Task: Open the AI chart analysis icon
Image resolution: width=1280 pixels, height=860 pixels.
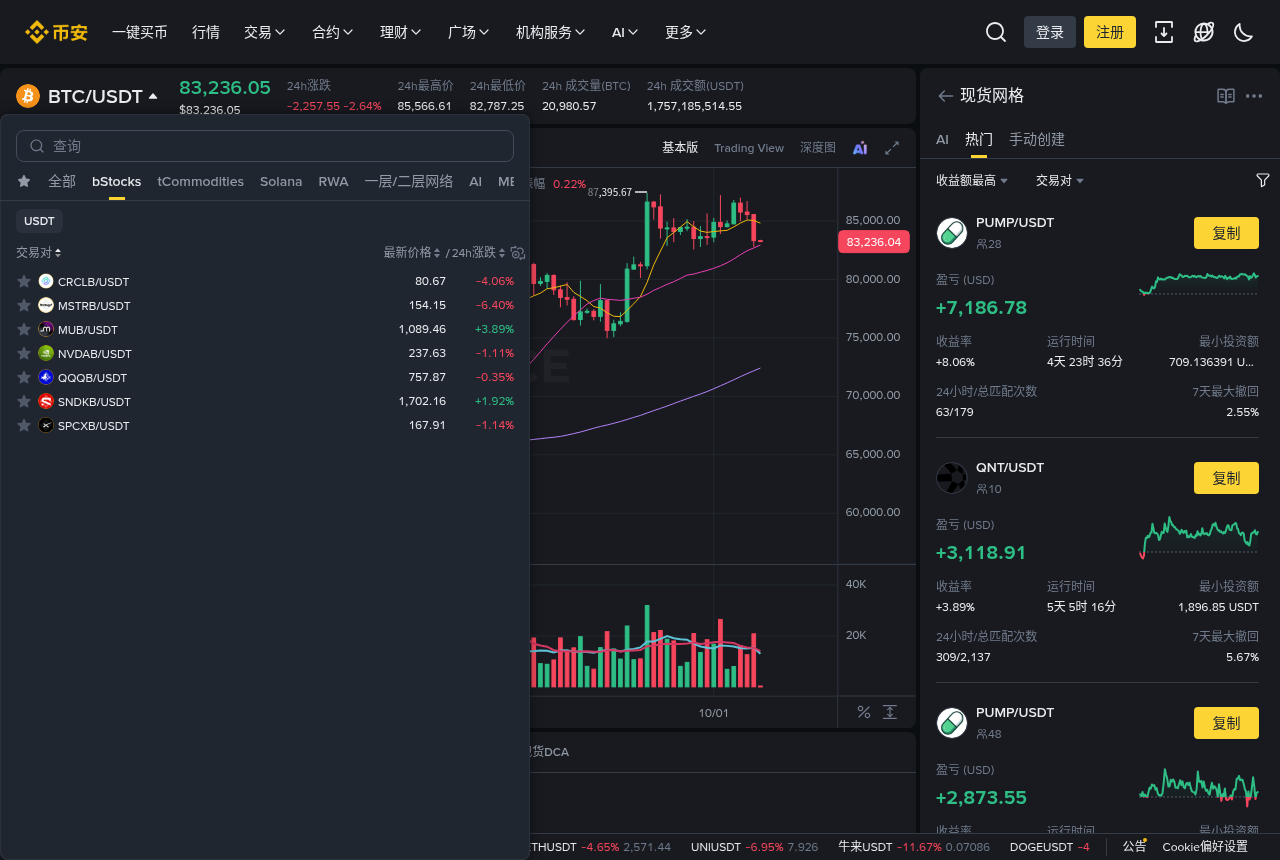Action: click(860, 148)
